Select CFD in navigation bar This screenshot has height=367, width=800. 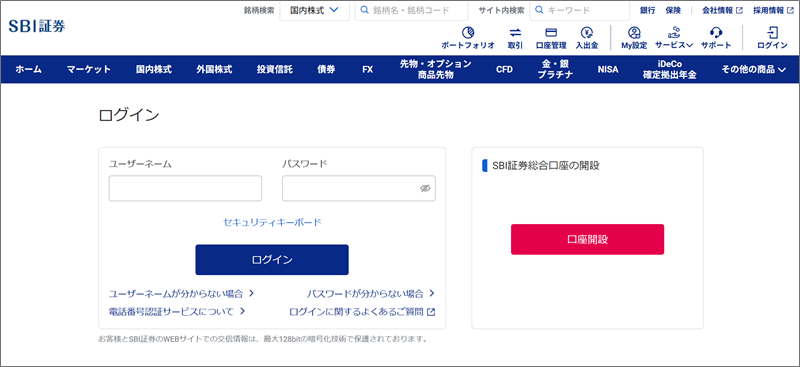point(504,69)
